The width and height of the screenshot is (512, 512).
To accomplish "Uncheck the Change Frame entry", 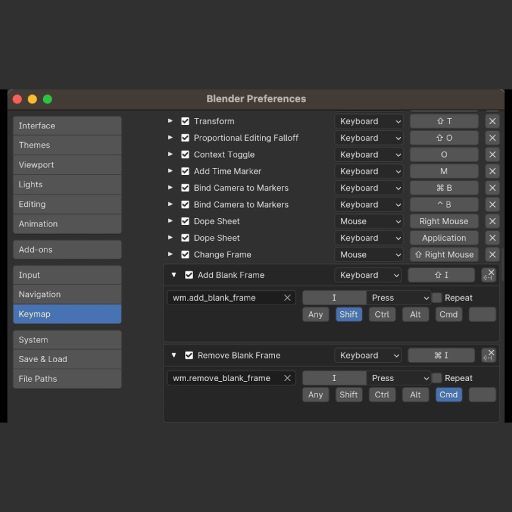I will click(x=185, y=255).
